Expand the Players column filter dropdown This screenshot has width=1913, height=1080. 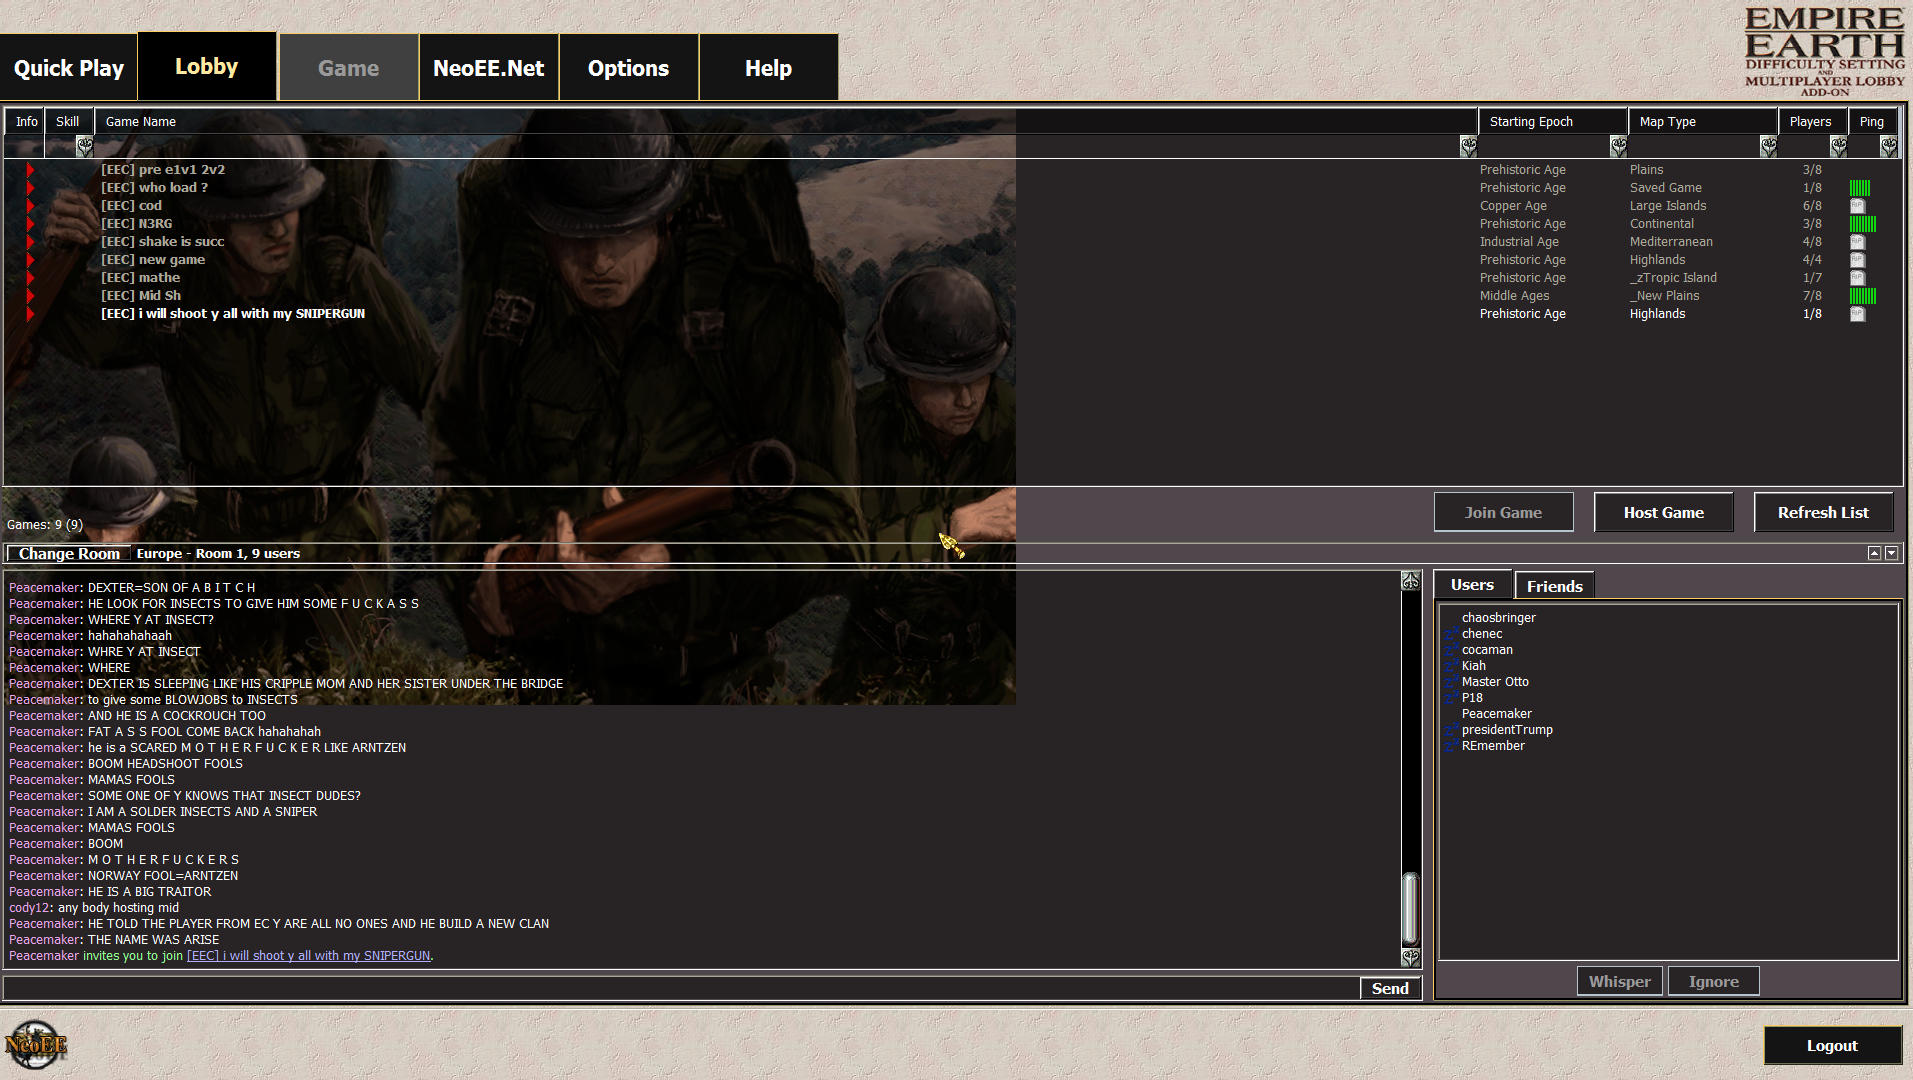point(1837,147)
